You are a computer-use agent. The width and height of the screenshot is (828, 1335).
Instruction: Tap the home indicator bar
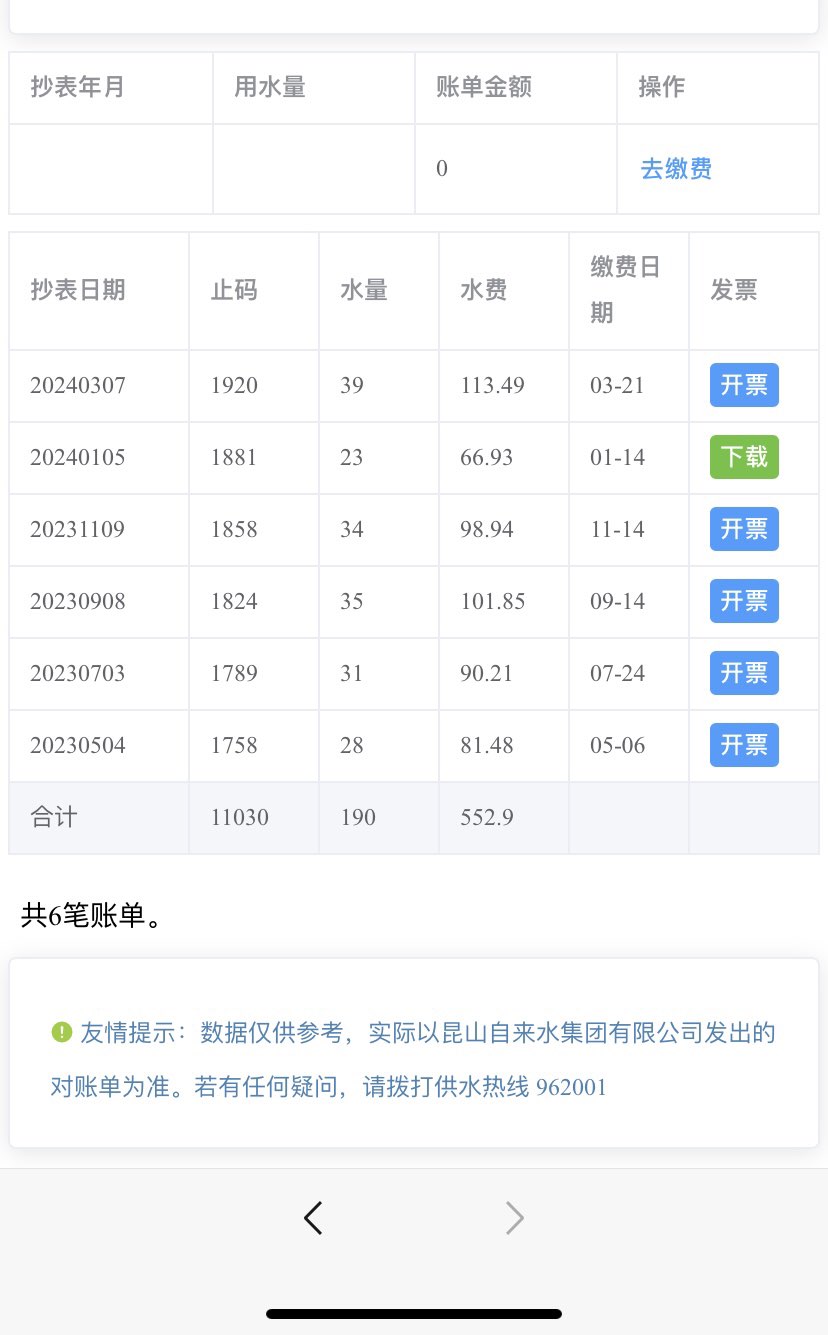[414, 1313]
